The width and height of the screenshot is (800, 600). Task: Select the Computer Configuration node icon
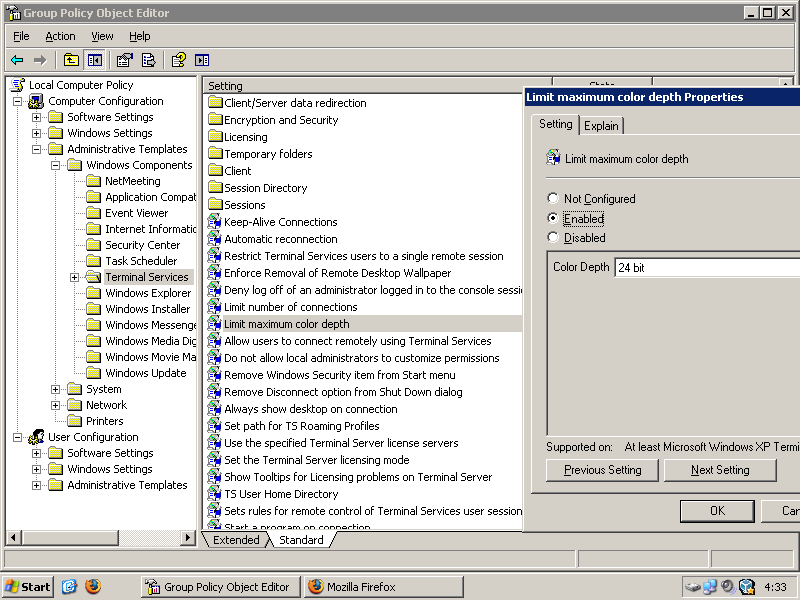[36, 101]
